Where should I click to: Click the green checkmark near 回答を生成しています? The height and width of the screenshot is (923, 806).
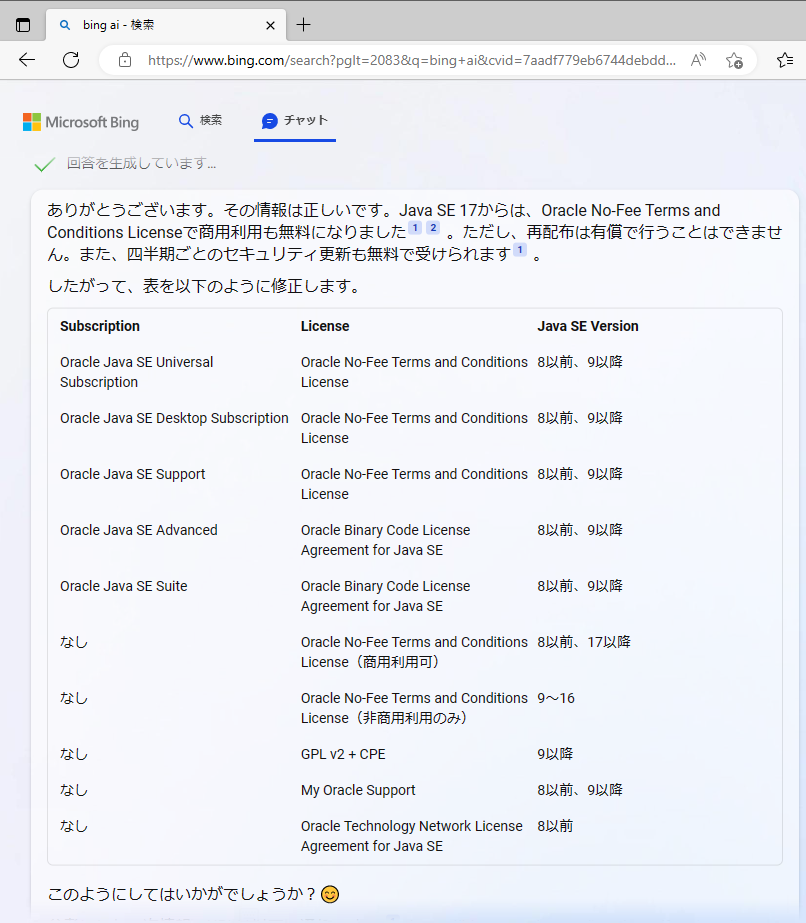45,163
